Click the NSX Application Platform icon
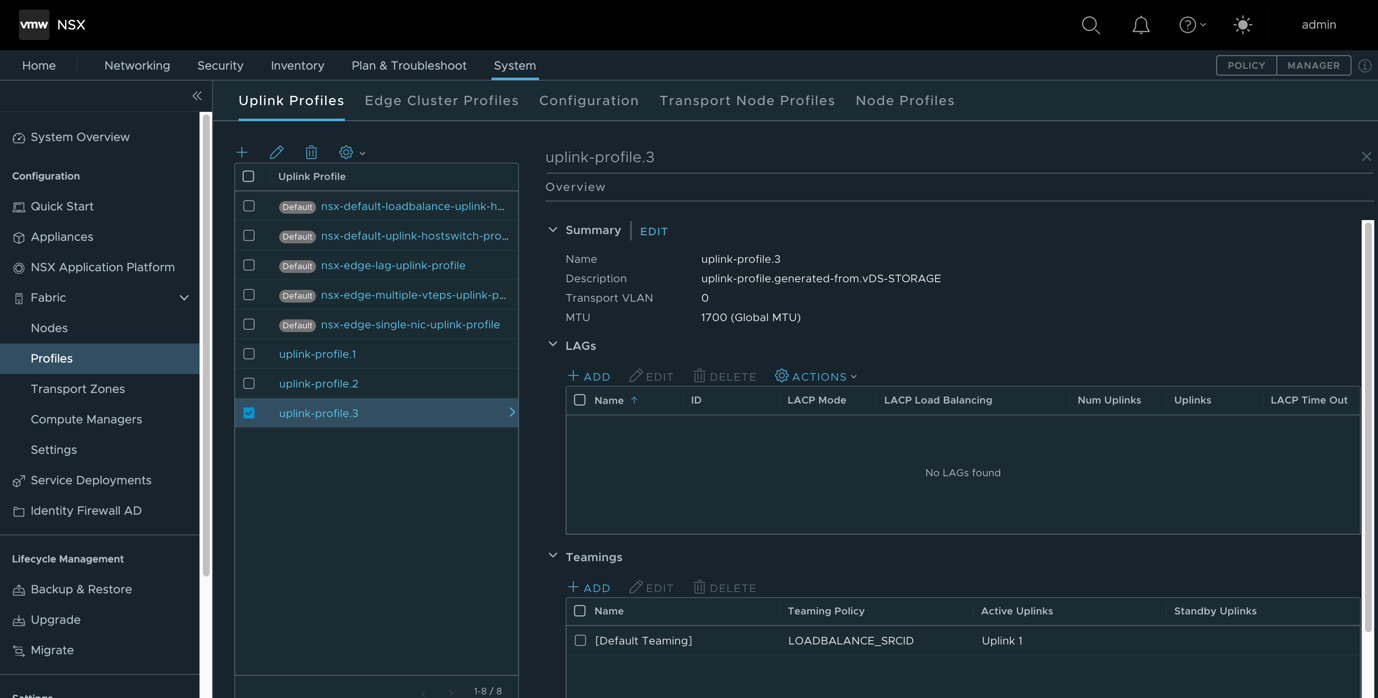The width and height of the screenshot is (1378, 698). pyautogui.click(x=19, y=268)
